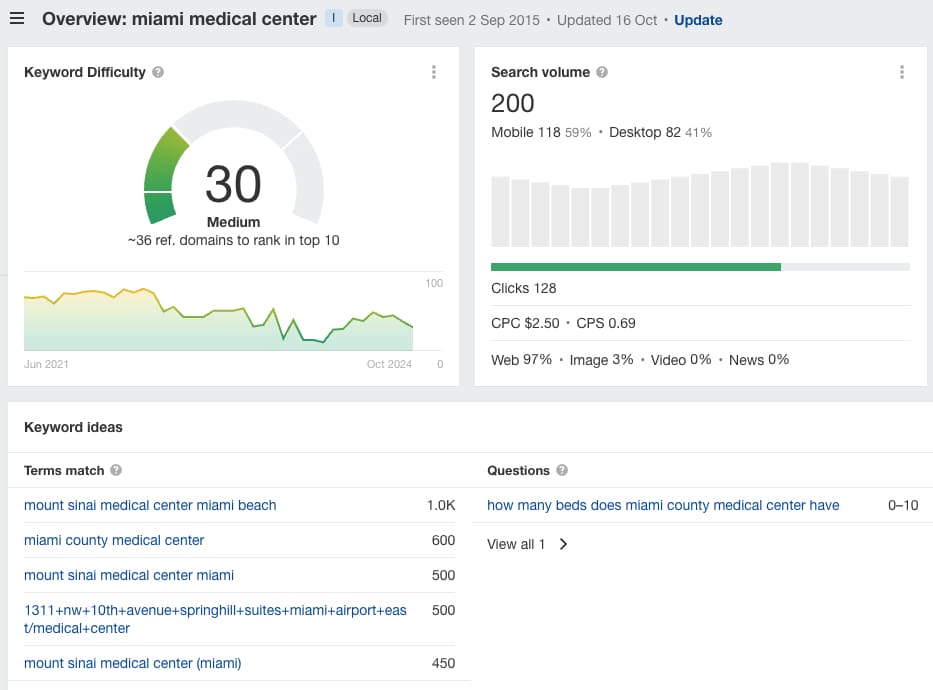Screen dimensions: 933x690
Task: Open Search volume card options menu
Action: tap(901, 72)
